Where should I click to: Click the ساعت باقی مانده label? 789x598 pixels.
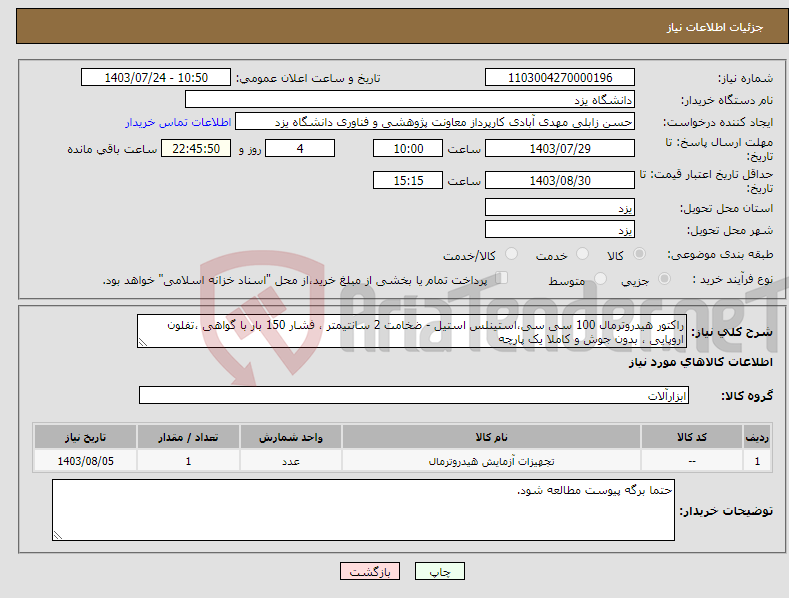[112, 150]
